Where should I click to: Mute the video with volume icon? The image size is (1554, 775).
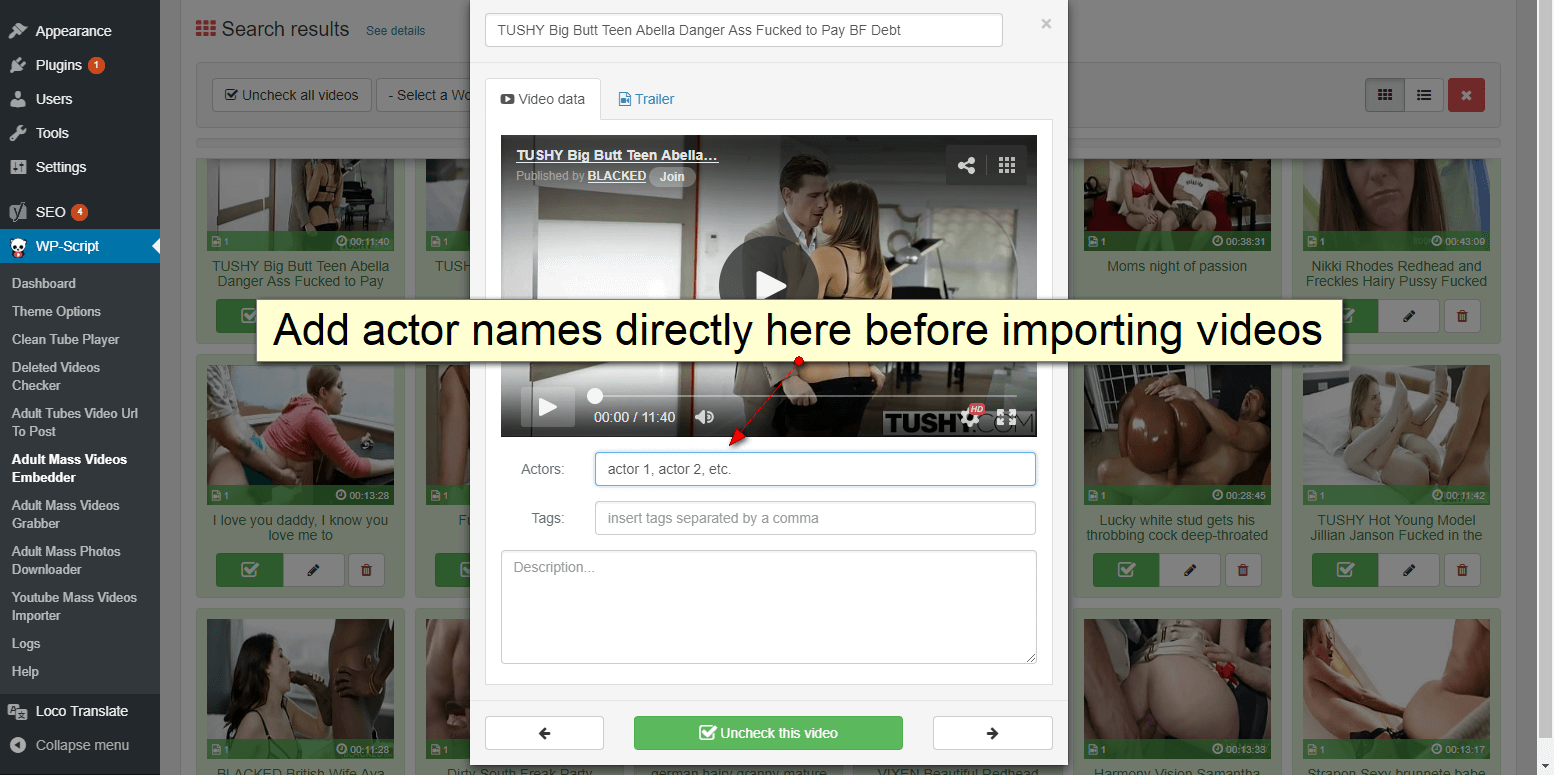(x=705, y=417)
